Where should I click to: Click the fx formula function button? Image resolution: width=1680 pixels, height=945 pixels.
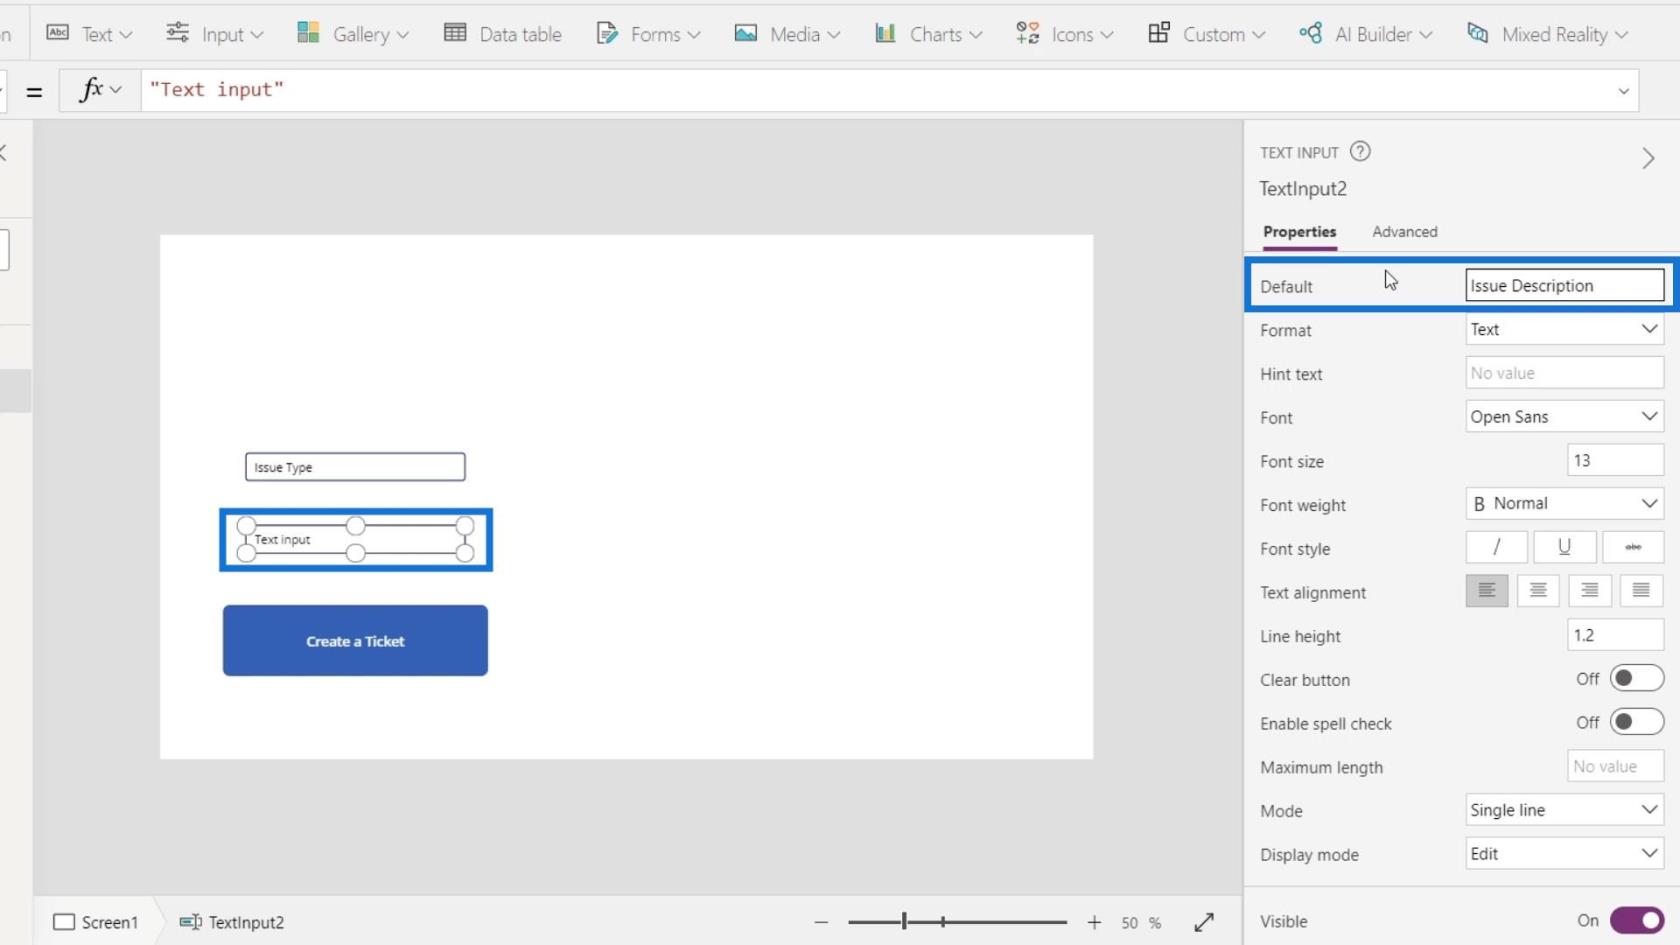tap(100, 90)
